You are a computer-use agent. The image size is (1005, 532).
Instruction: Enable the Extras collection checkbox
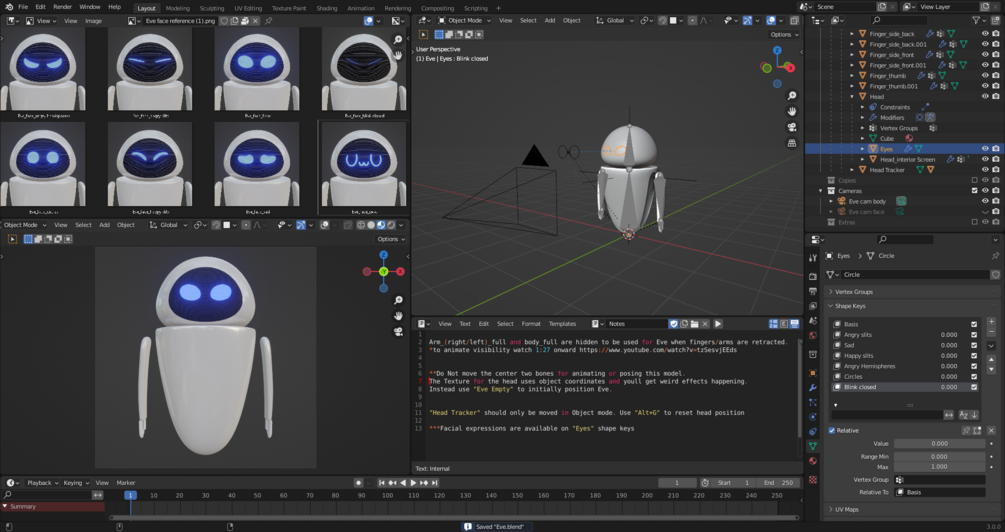975,222
